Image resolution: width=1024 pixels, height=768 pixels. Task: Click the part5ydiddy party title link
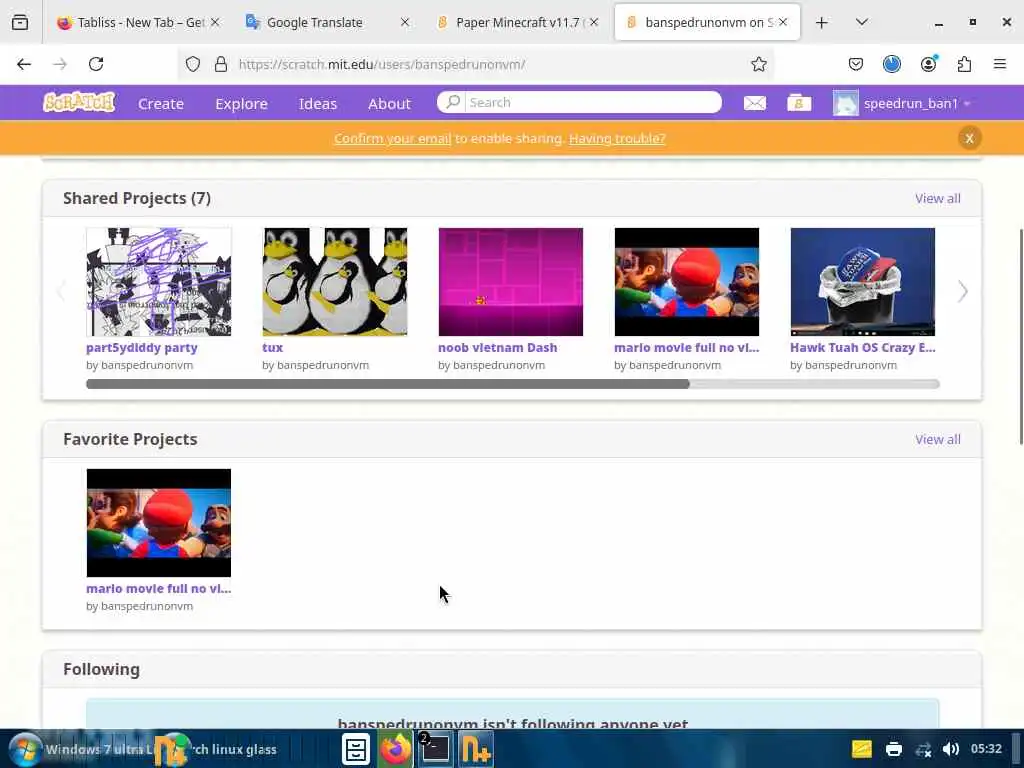point(142,347)
